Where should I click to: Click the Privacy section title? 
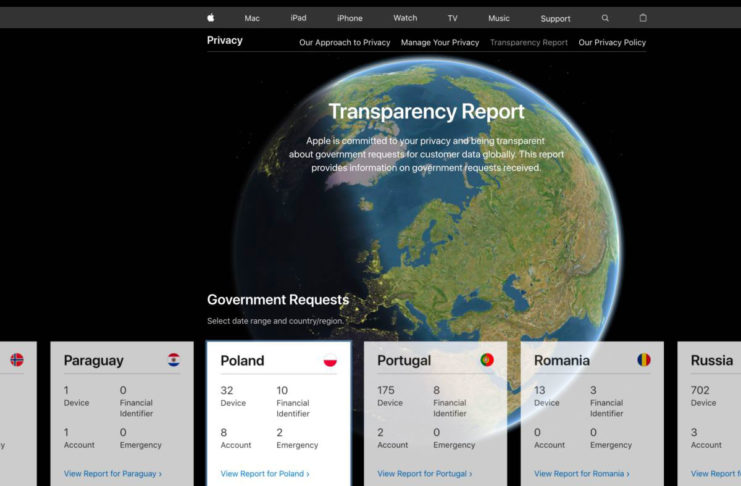224,41
